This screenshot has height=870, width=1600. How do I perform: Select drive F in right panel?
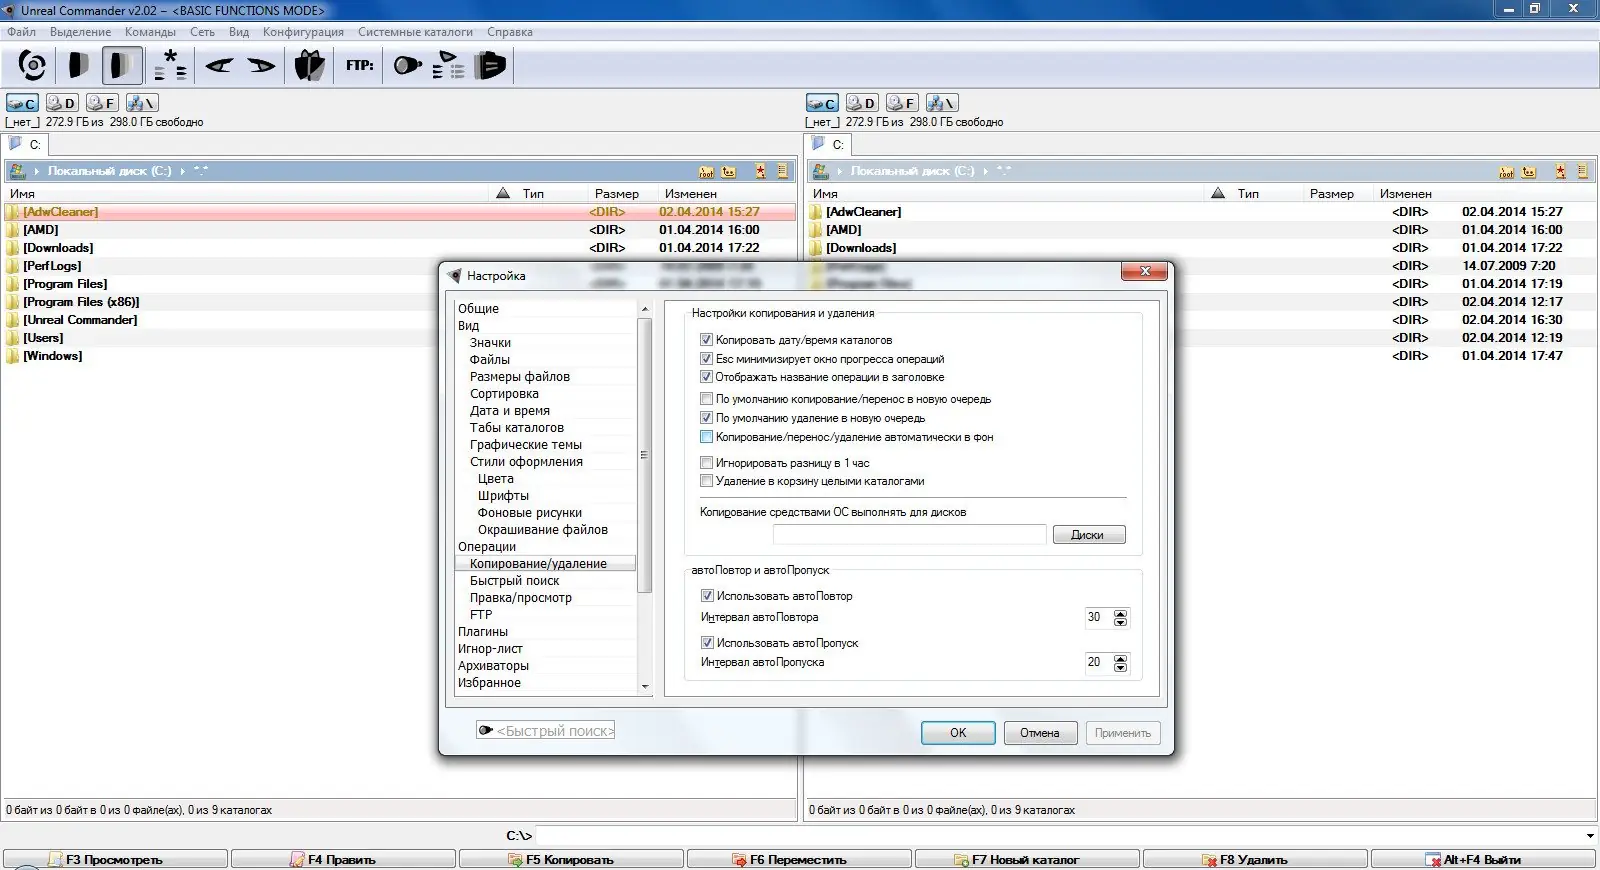[902, 103]
